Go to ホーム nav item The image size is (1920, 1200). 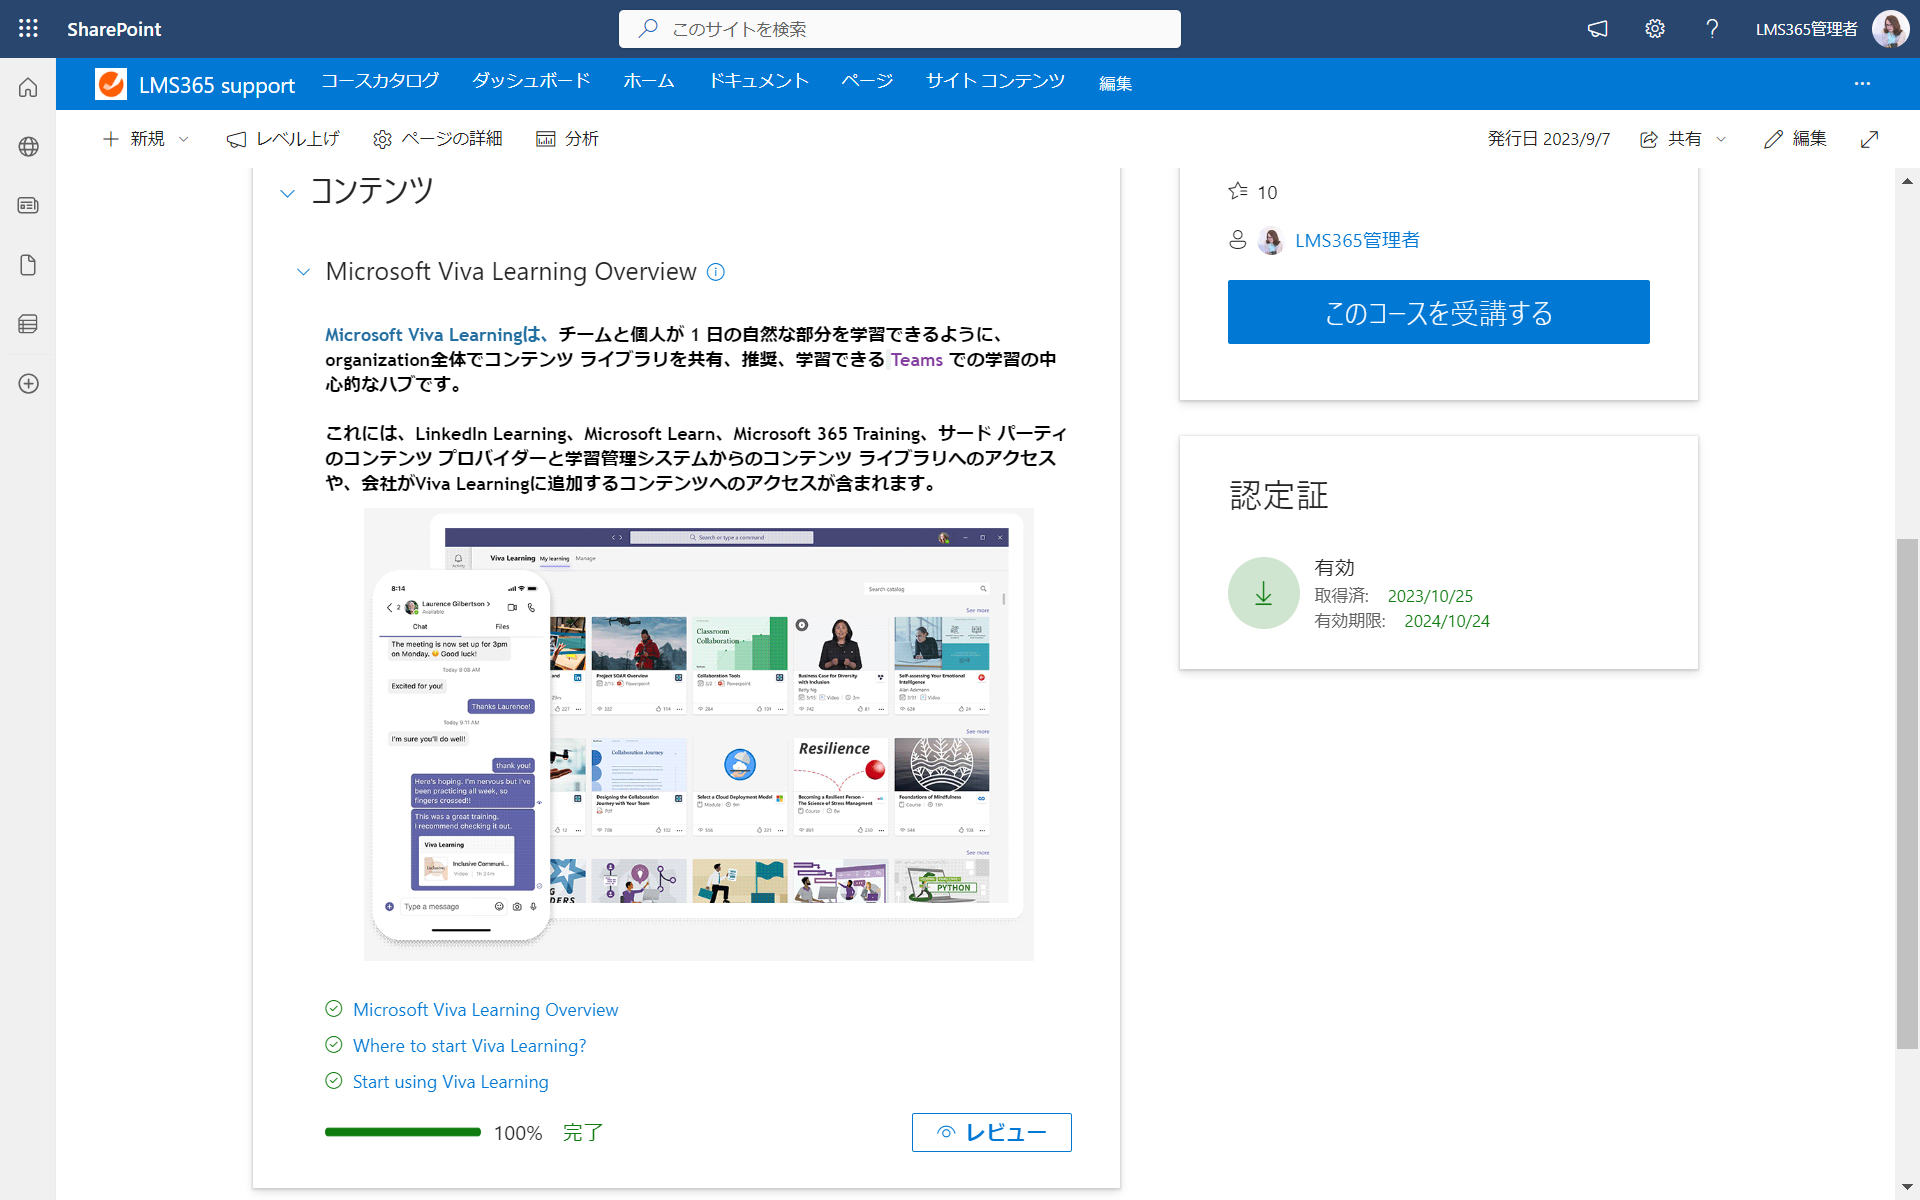649,81
